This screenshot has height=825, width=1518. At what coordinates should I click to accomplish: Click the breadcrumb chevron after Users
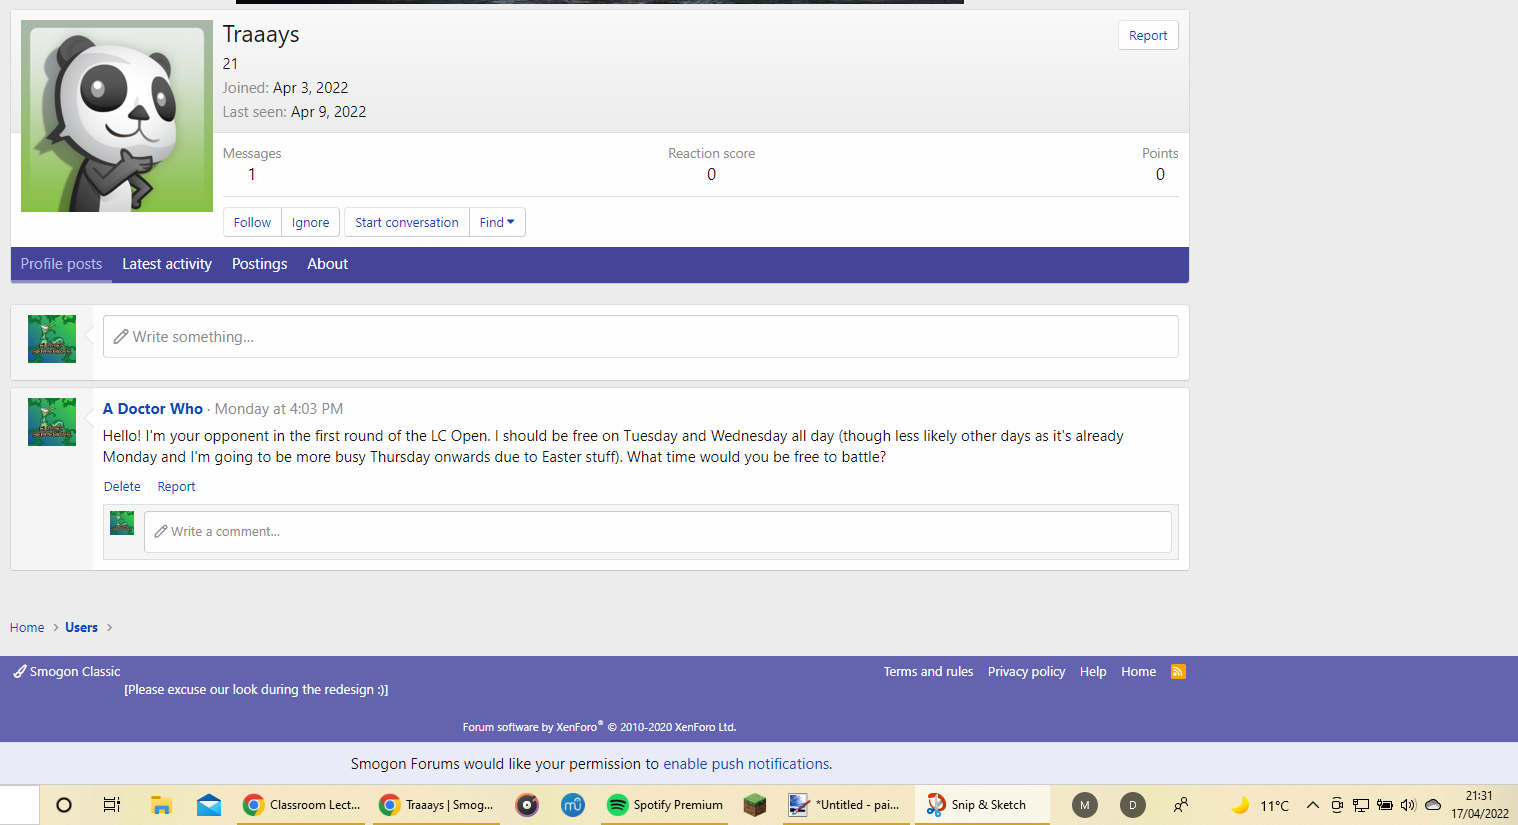[109, 628]
